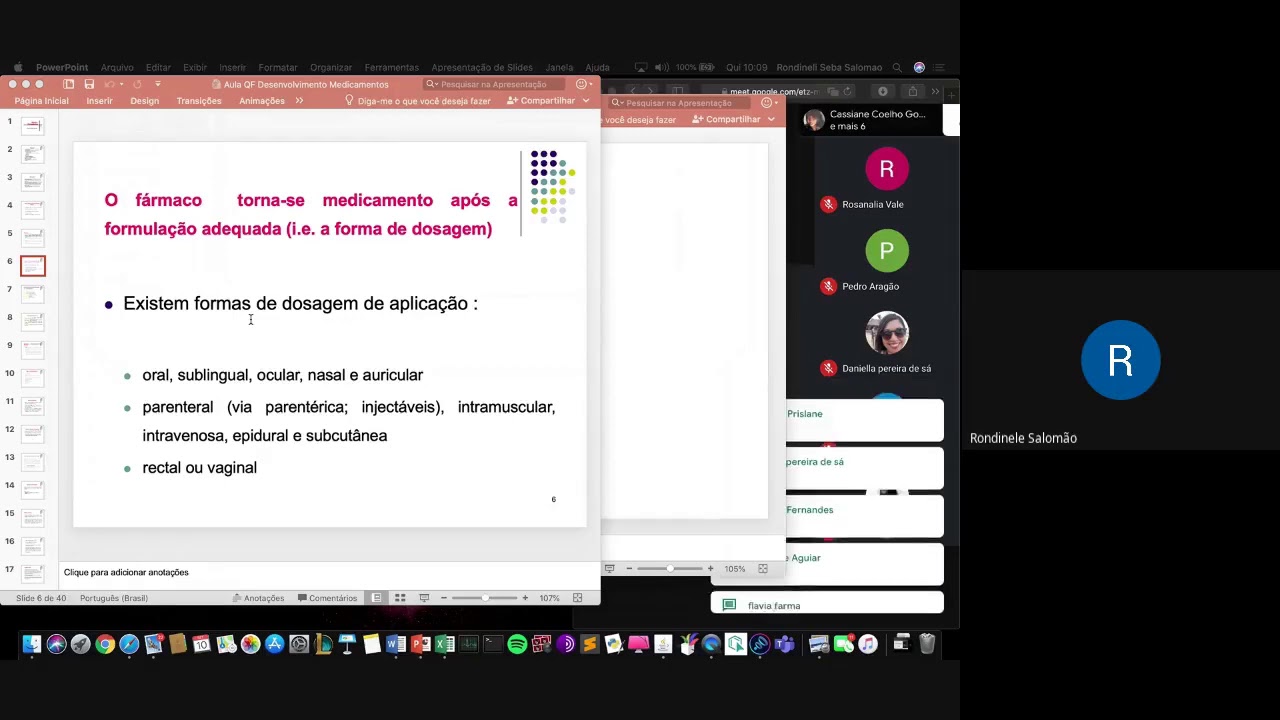Screen dimensions: 1280x720
Task: Select slide 7 thumbnail
Action: pos(33,294)
